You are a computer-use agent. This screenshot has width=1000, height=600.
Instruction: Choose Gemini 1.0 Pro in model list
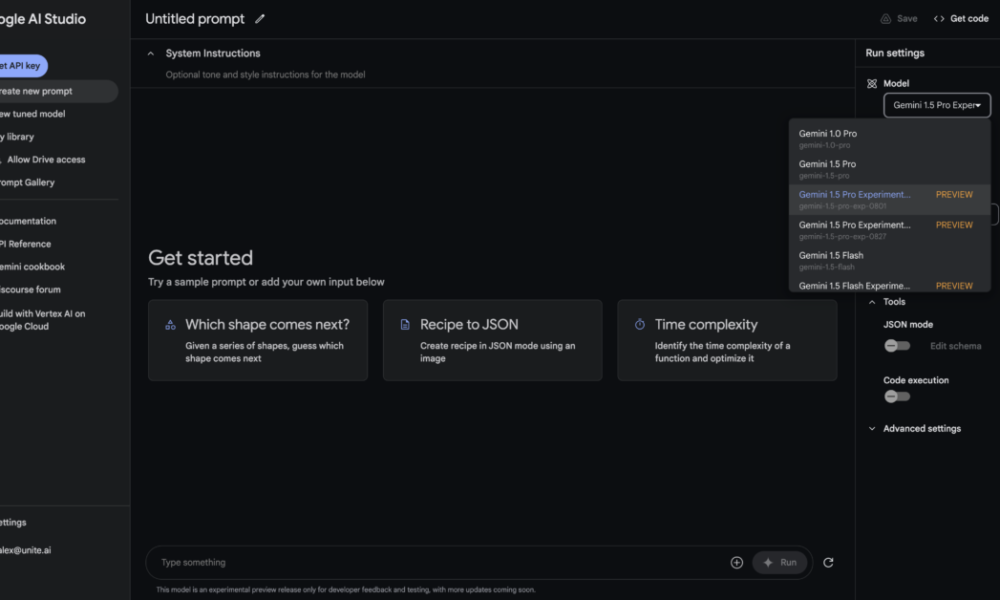pyautogui.click(x=828, y=134)
